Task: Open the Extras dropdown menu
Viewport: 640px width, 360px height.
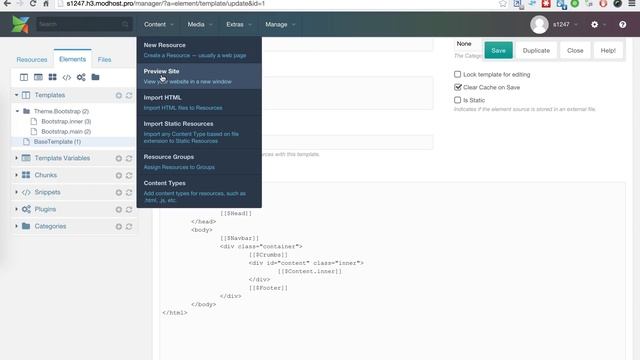Action: [x=239, y=24]
